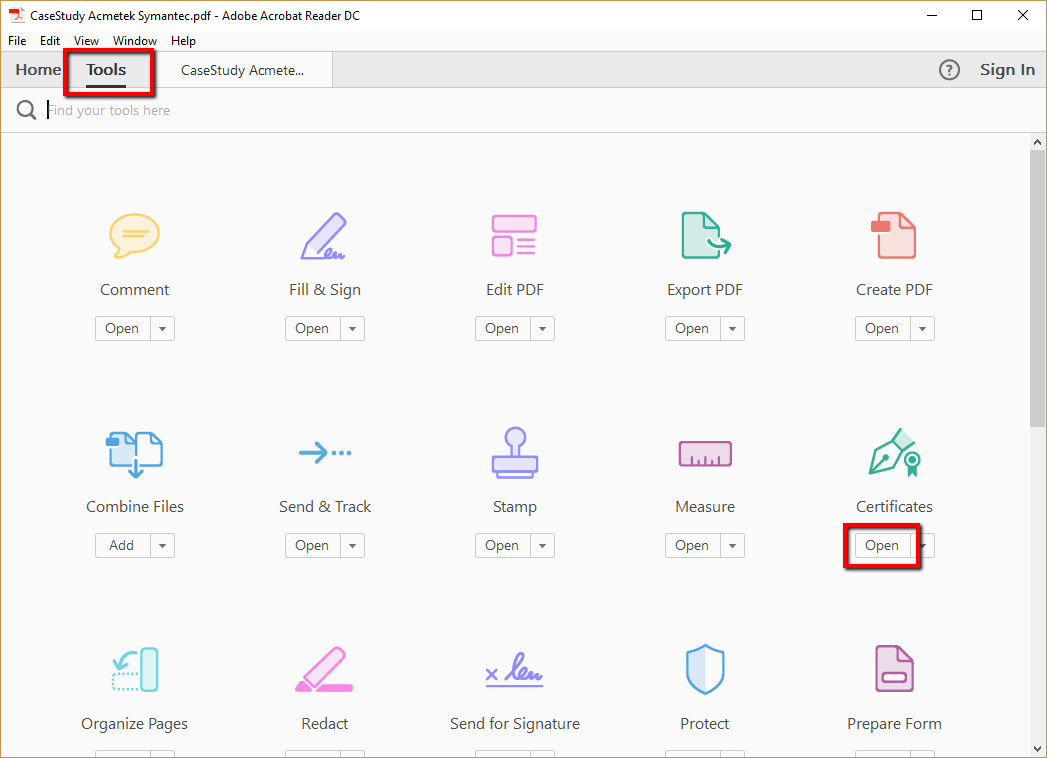Select the Fill & Sign pen icon
The image size is (1047, 758).
pyautogui.click(x=324, y=236)
